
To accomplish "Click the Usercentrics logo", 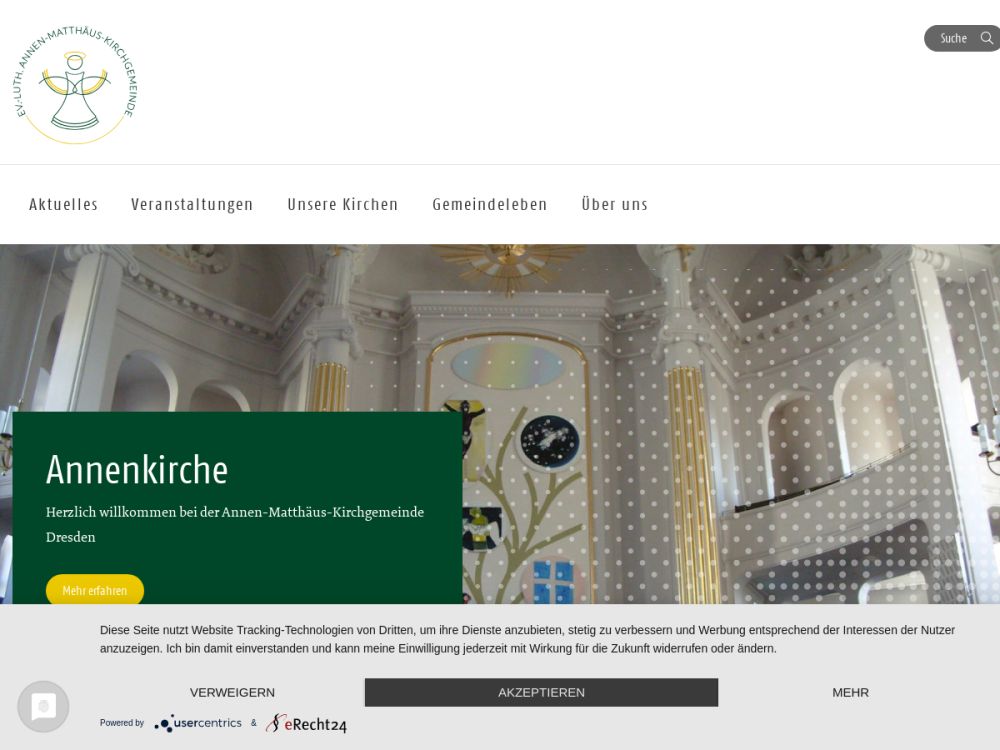I will tap(198, 723).
